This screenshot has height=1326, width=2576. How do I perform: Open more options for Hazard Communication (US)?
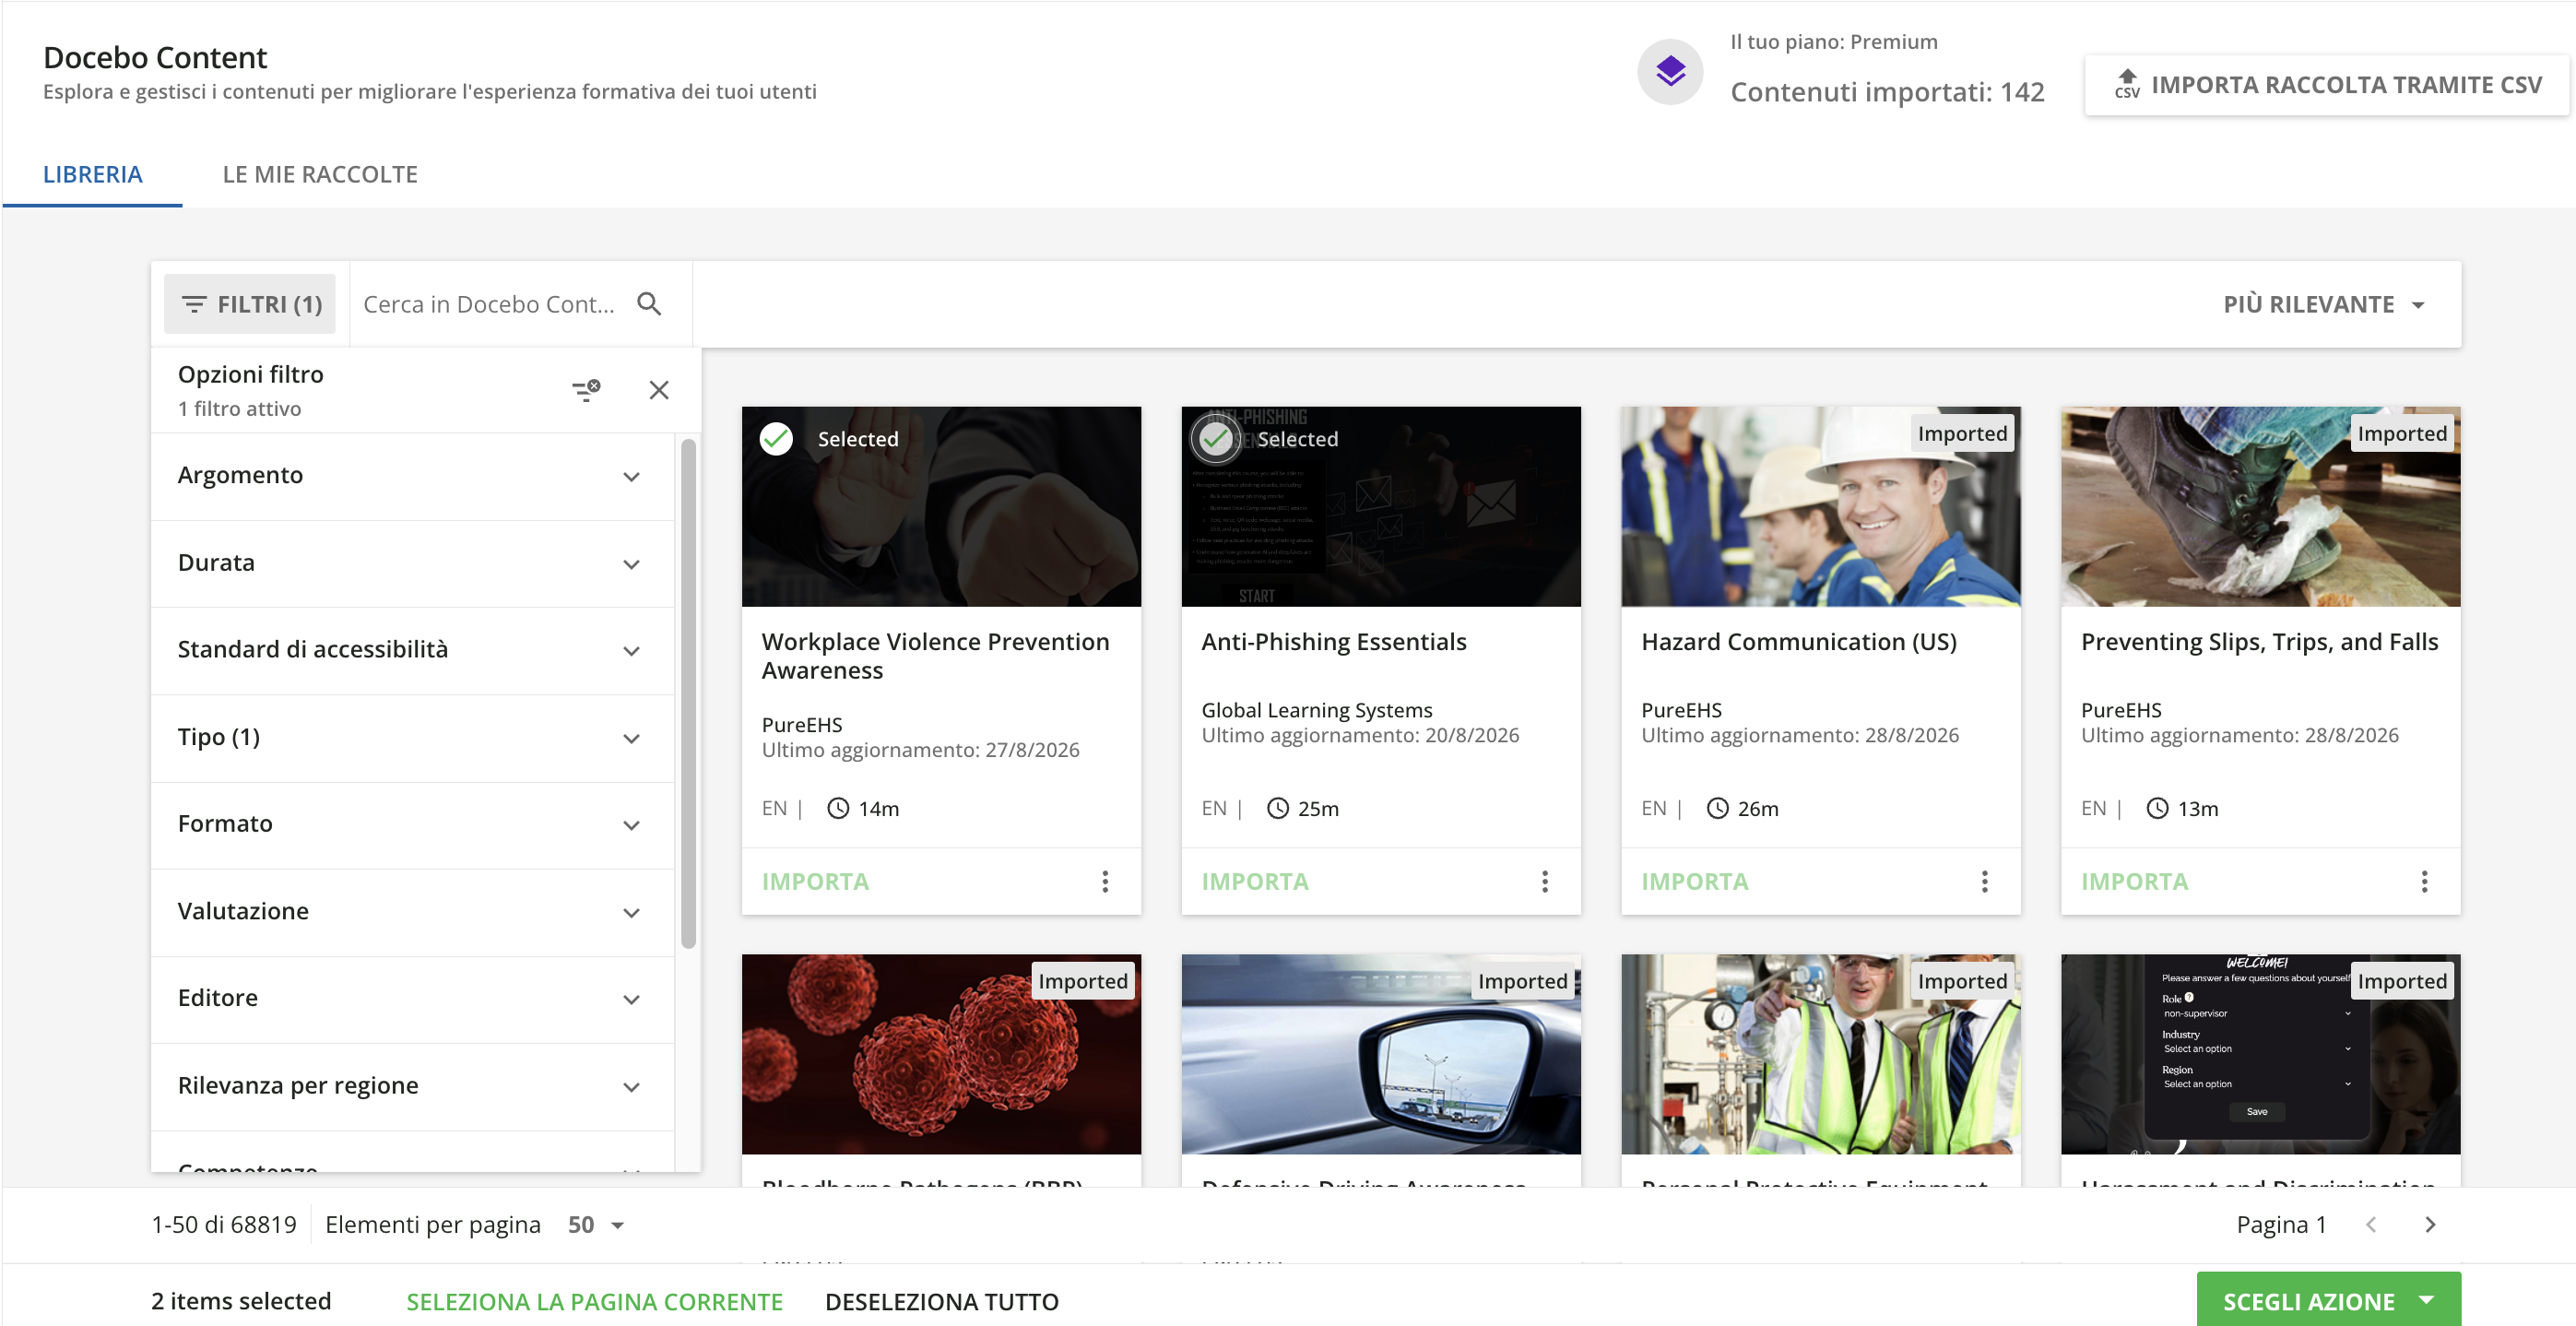[1985, 881]
